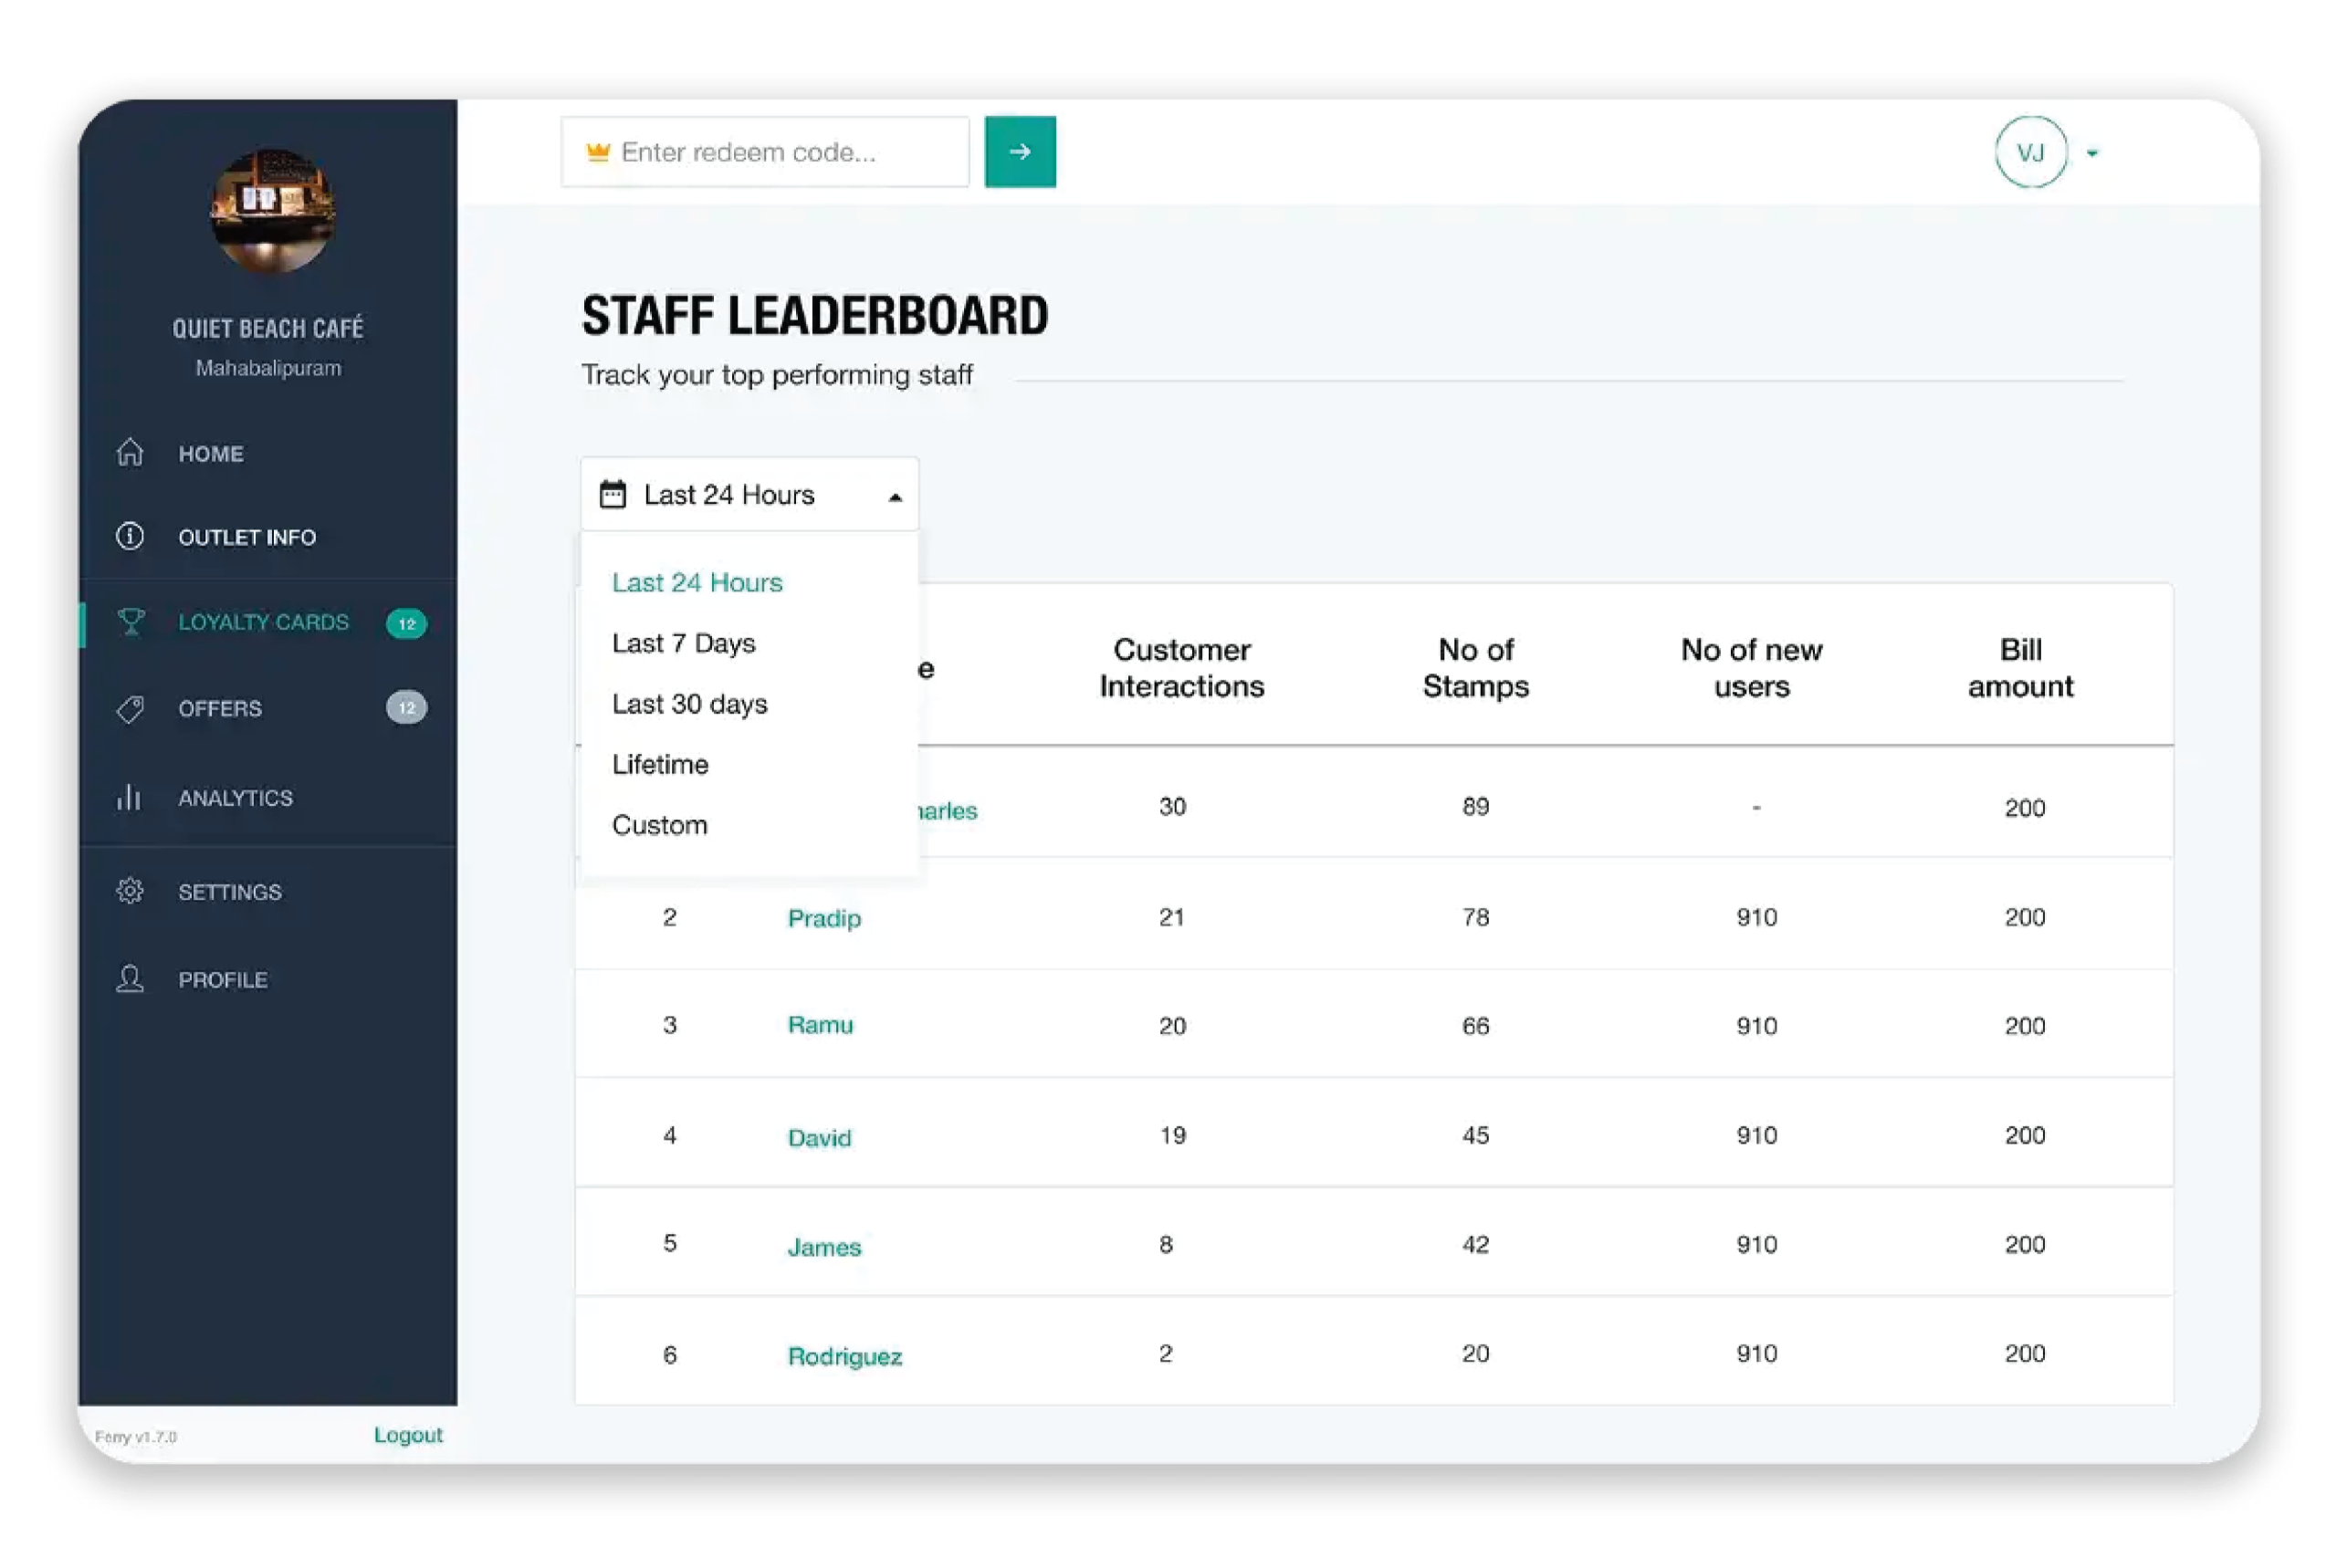
Task: Open VJ user account dropdown arrow
Action: (x=2092, y=154)
